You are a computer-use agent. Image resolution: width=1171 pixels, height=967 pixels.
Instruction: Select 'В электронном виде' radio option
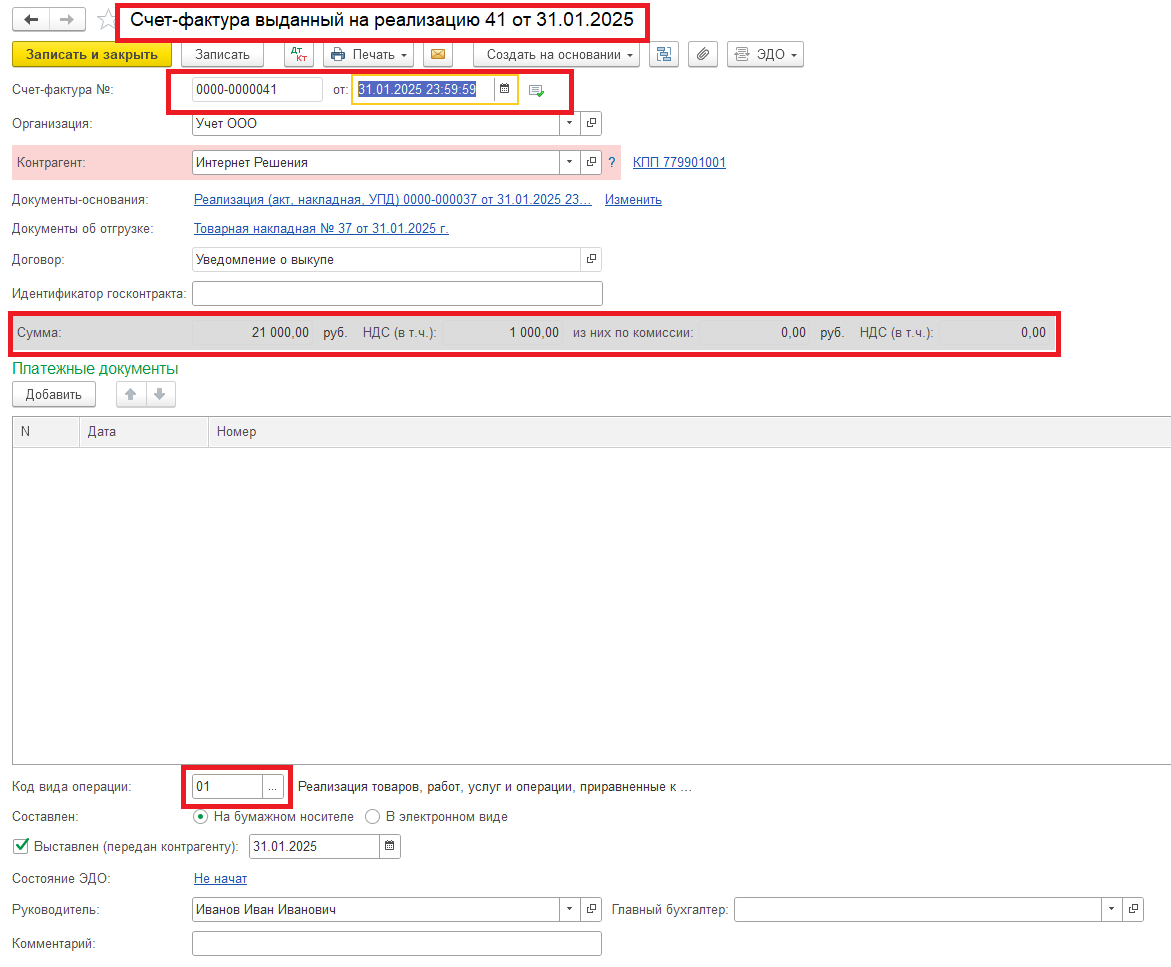[373, 817]
